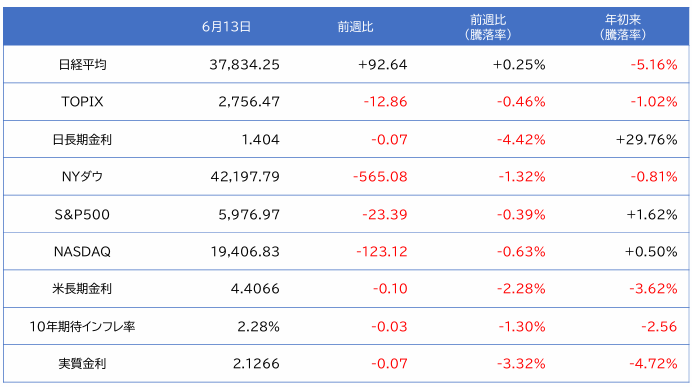
Task: Click the +29.76% year-to-date cell
Action: click(x=647, y=139)
